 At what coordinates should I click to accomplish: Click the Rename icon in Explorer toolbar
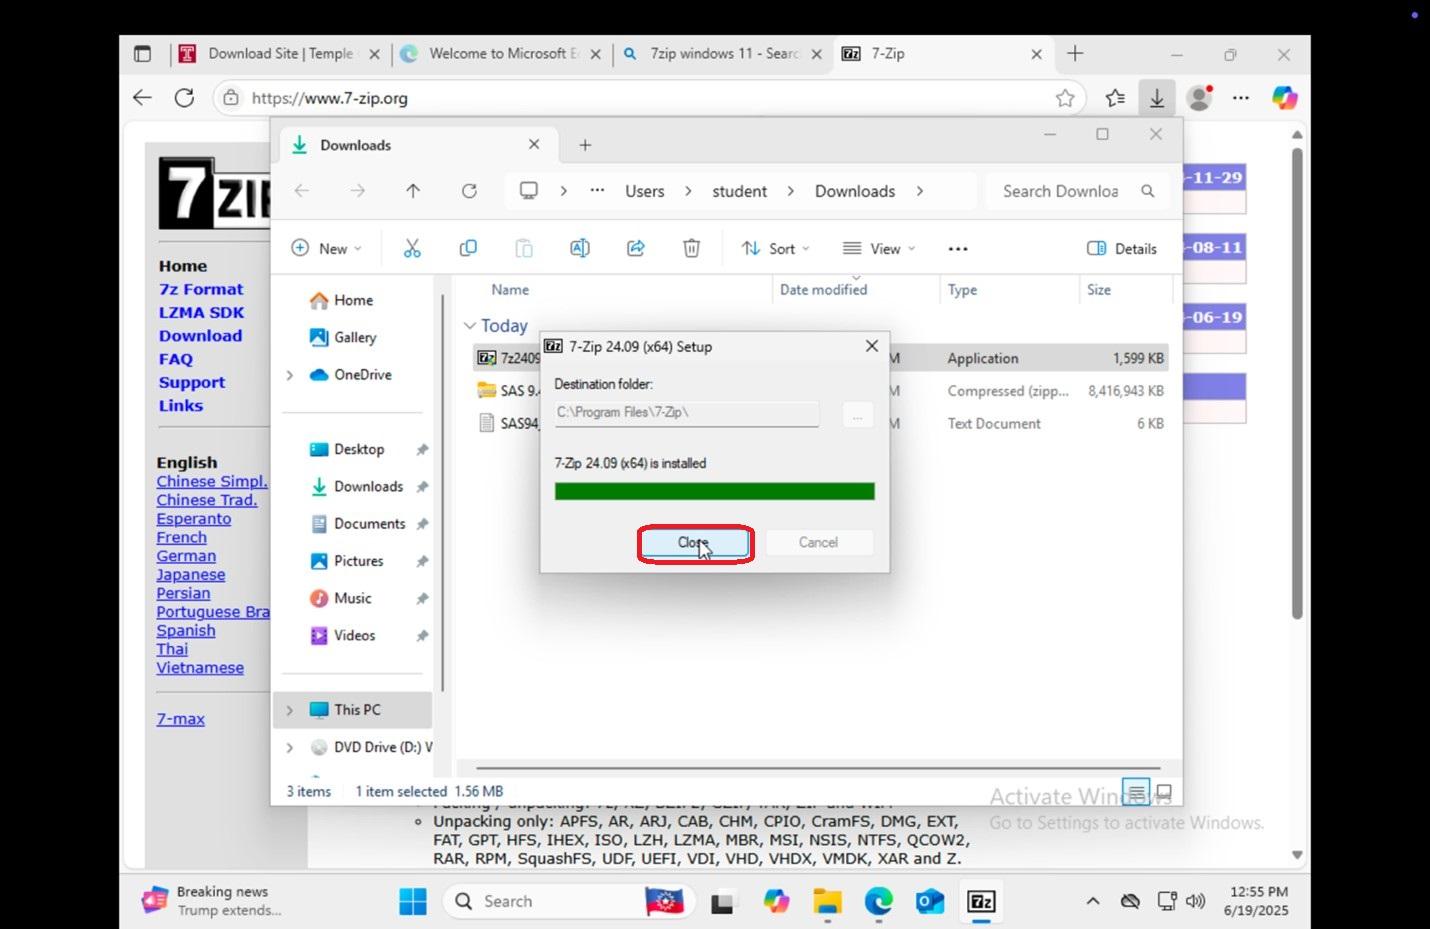point(580,249)
